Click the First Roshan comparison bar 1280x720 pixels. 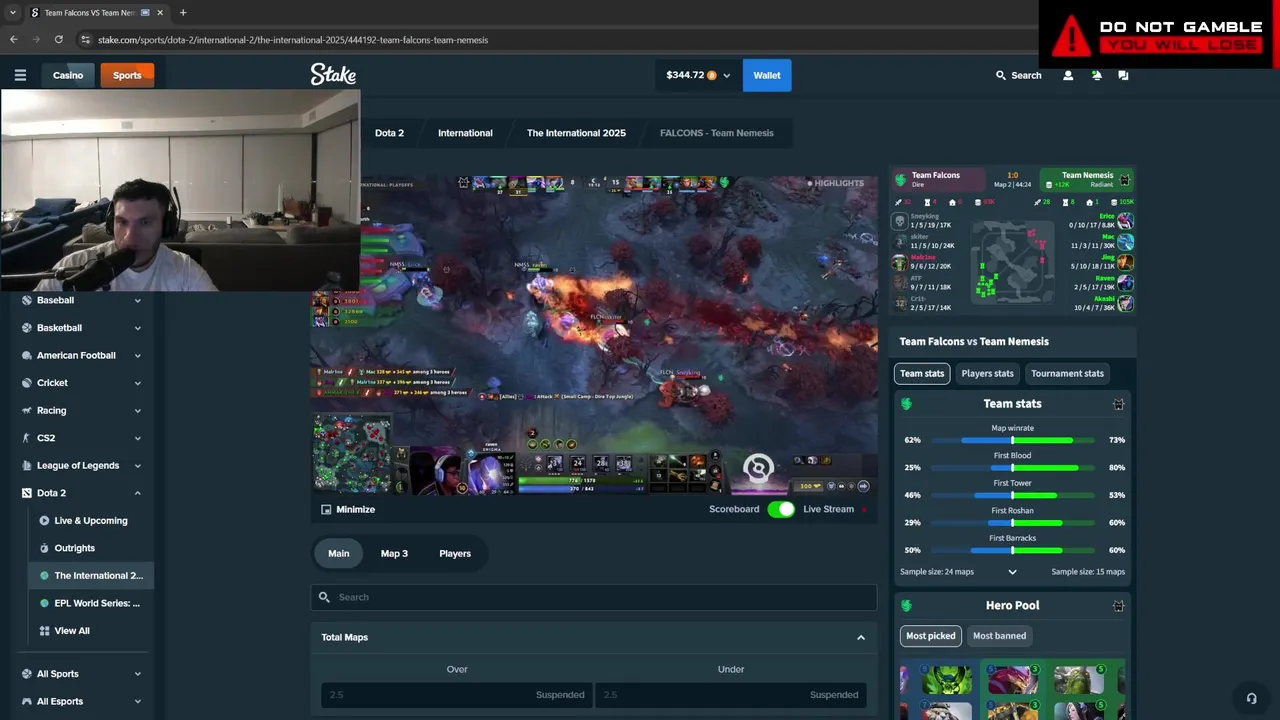click(1012, 523)
